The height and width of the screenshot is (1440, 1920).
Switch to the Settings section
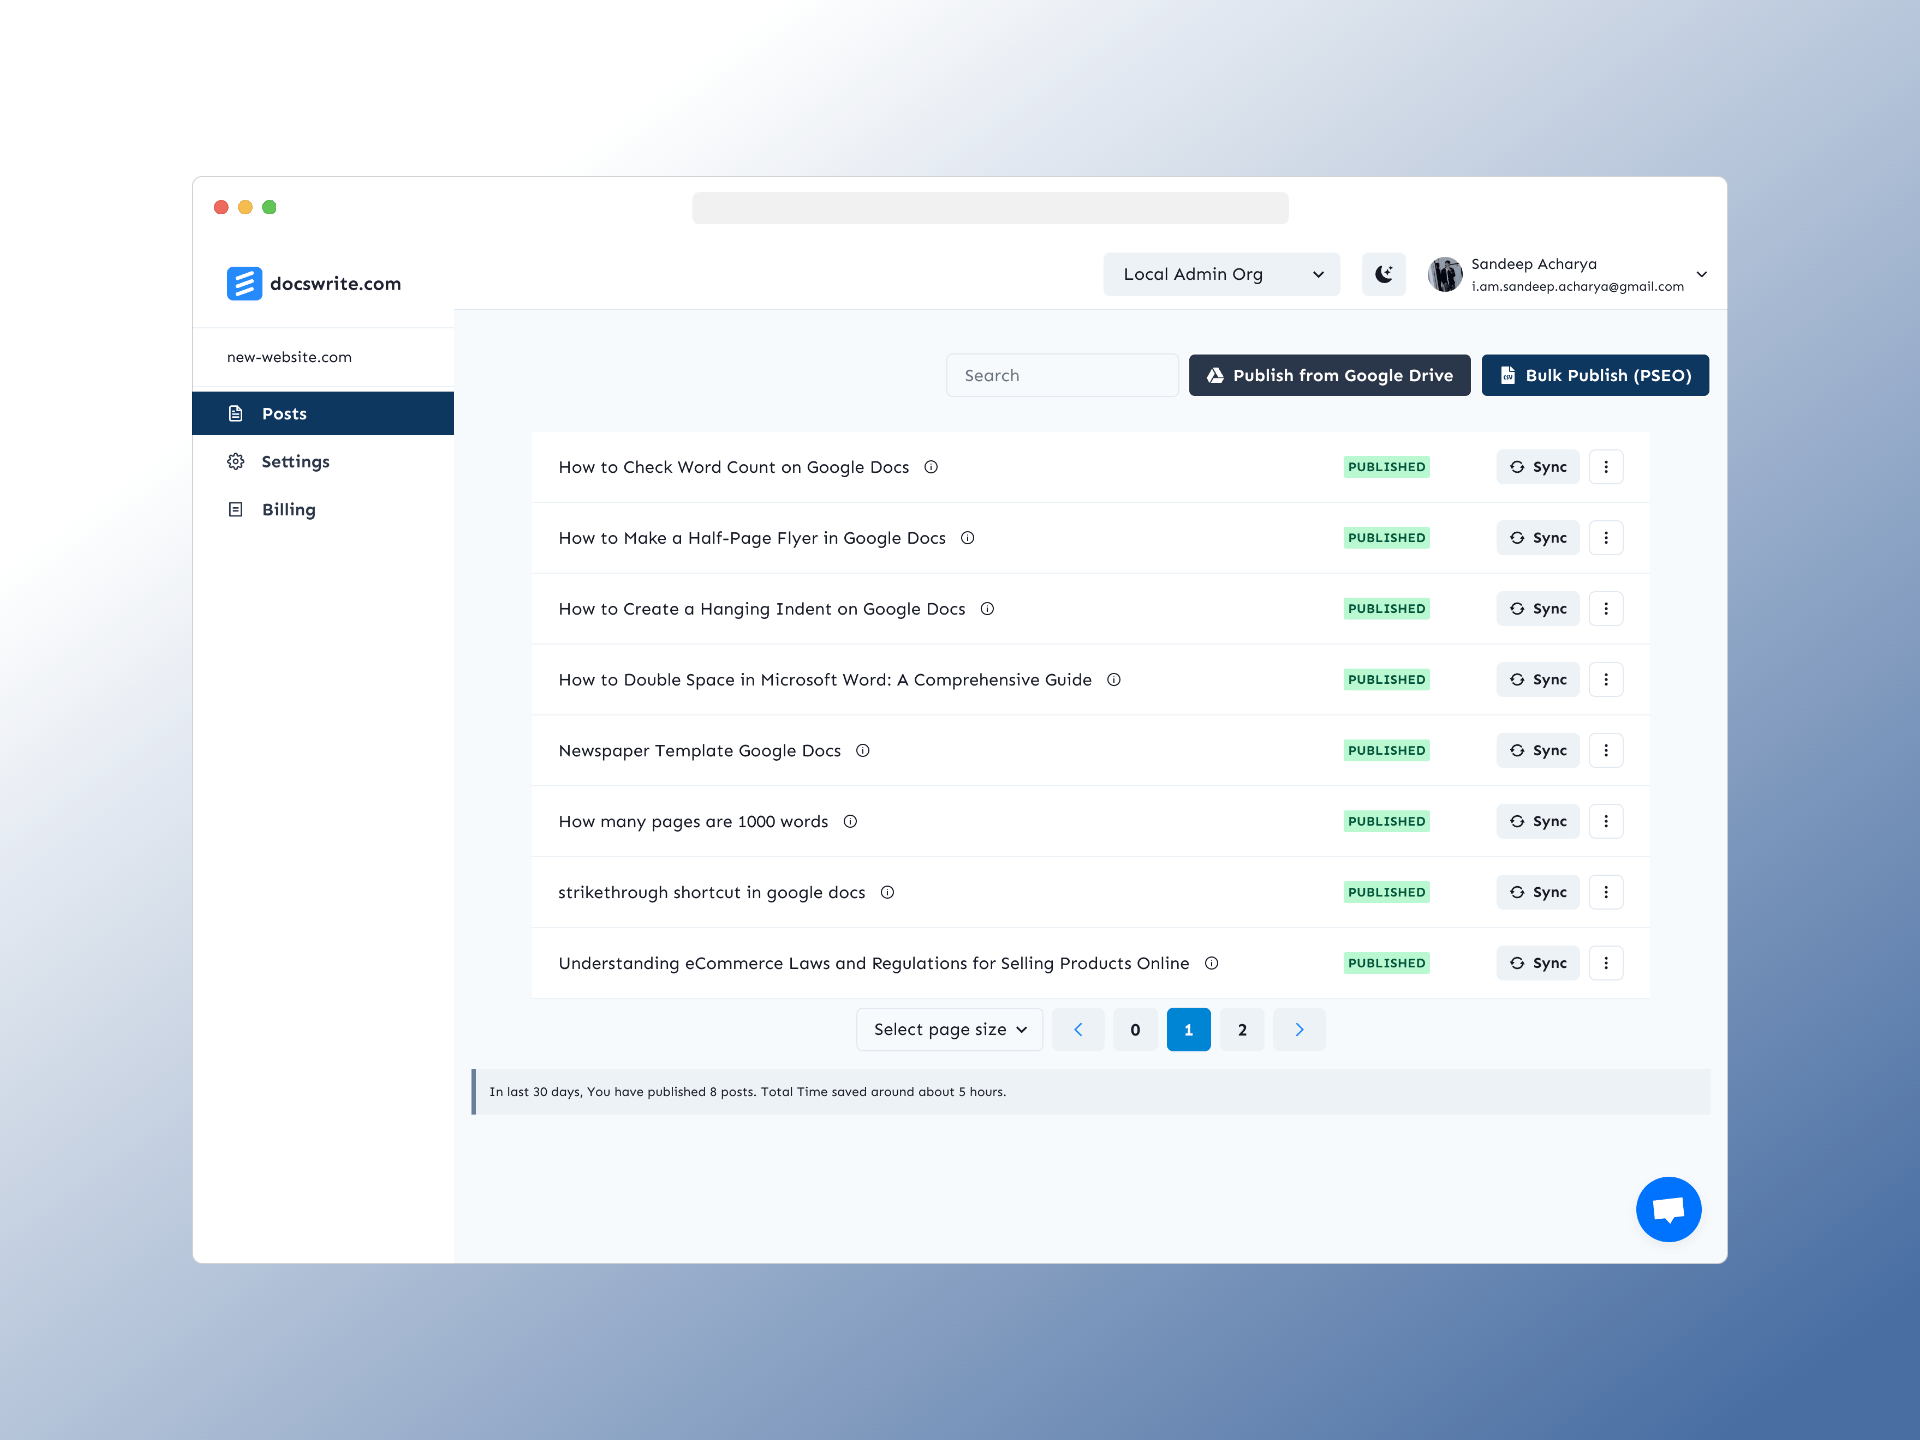click(295, 461)
